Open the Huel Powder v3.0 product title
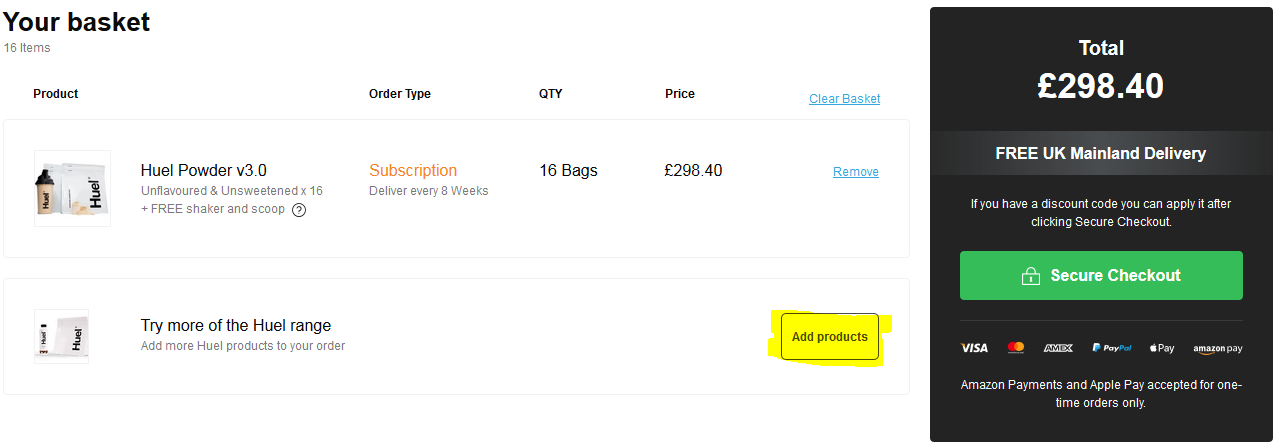Screen dimensions: 1279x445 click(x=204, y=170)
